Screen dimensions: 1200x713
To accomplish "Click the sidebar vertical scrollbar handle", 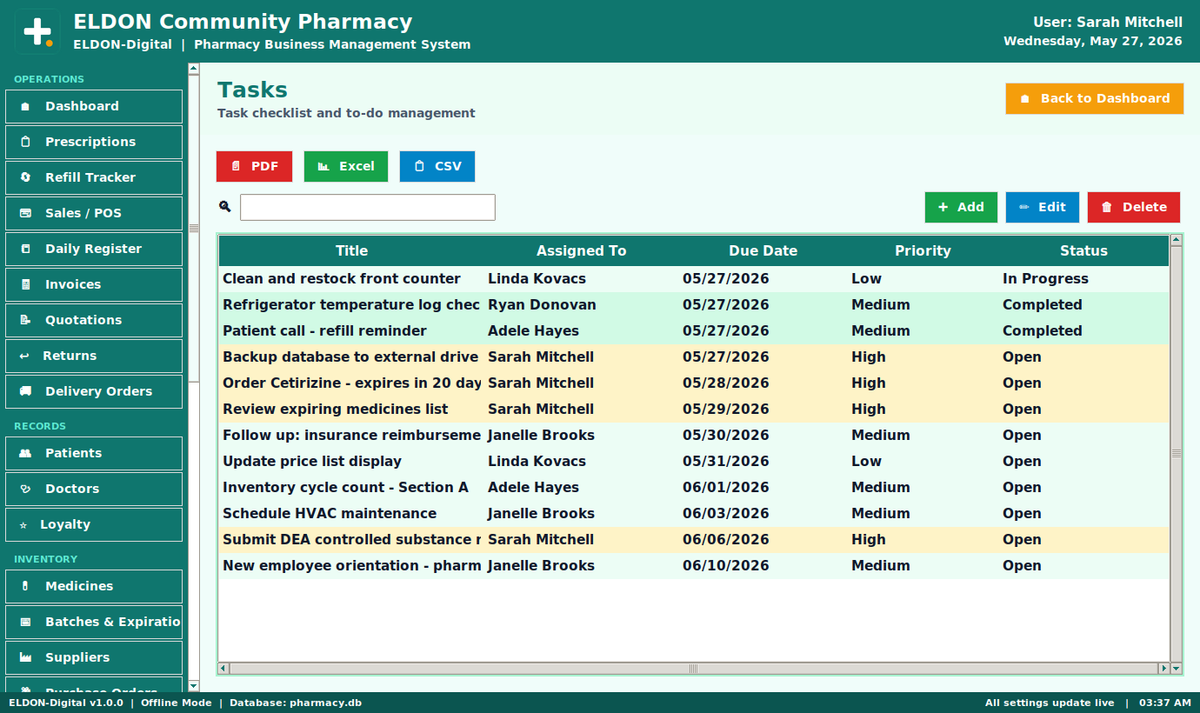I will pos(195,226).
